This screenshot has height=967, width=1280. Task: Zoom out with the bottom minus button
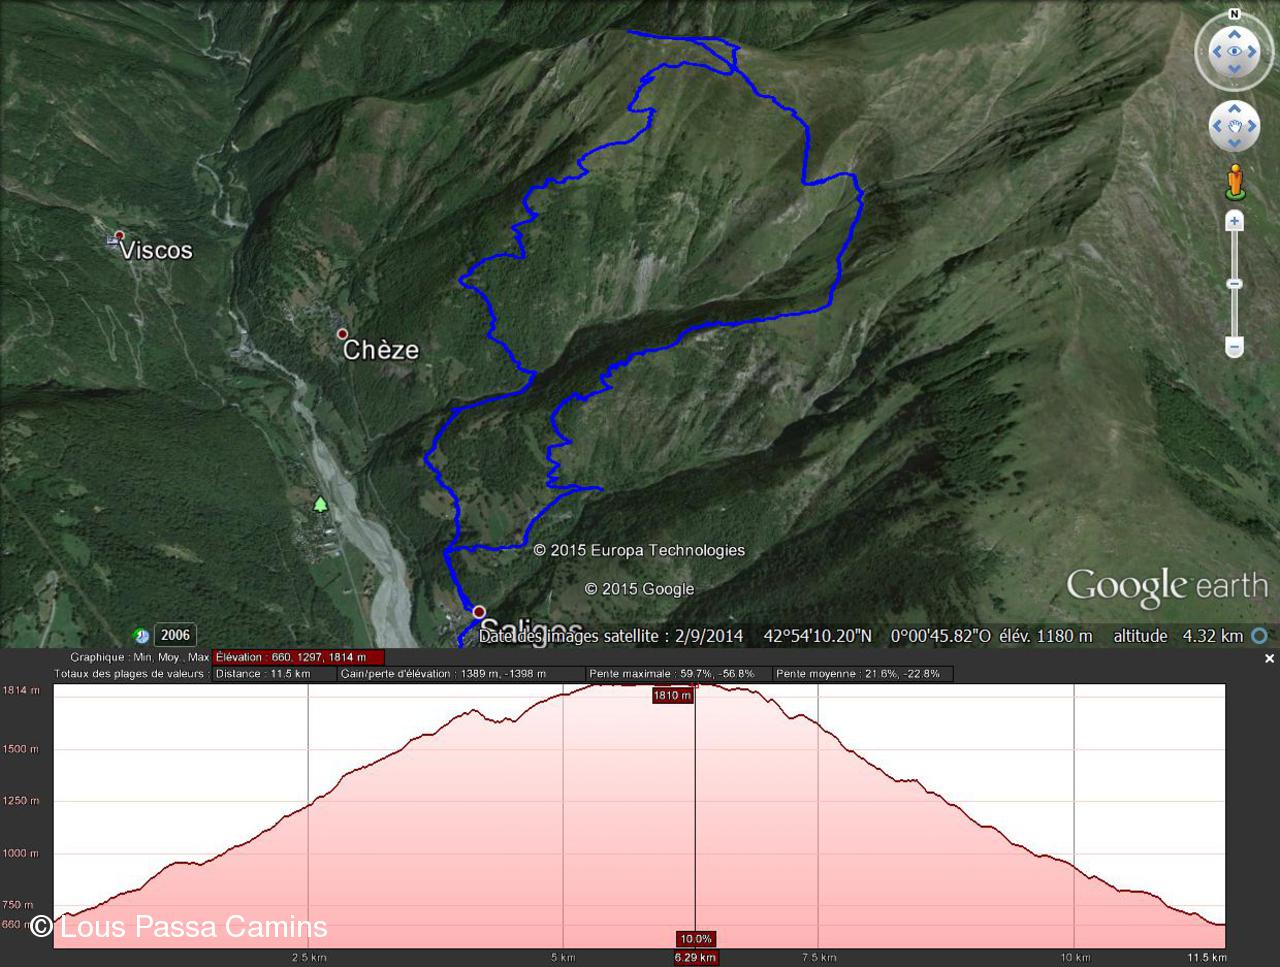coord(1235,347)
